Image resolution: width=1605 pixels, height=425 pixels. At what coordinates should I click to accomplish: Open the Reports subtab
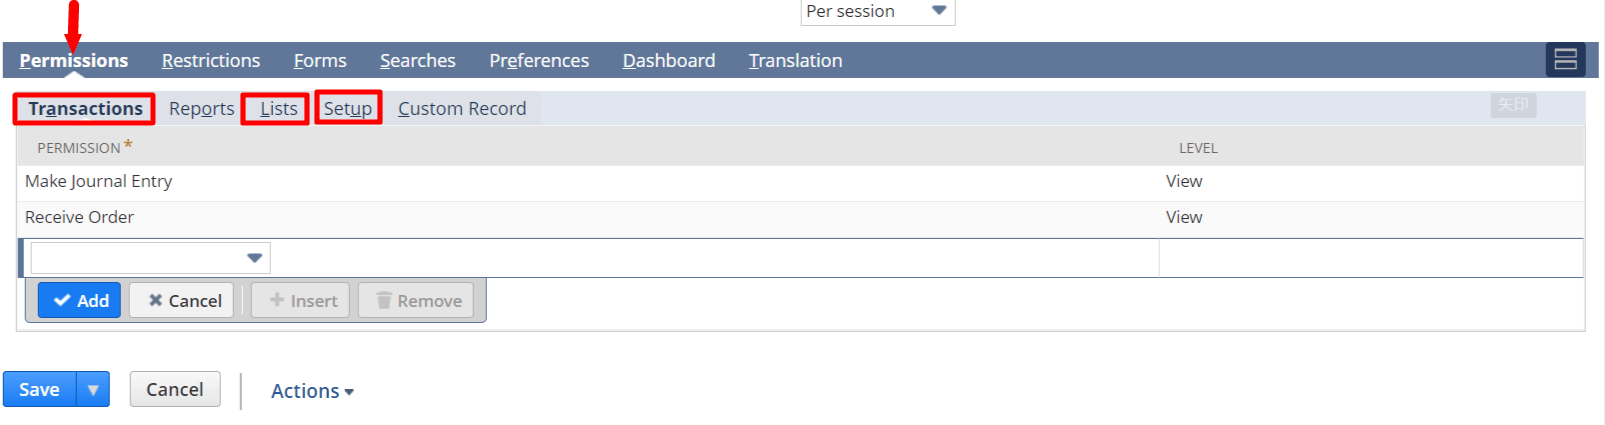point(201,108)
